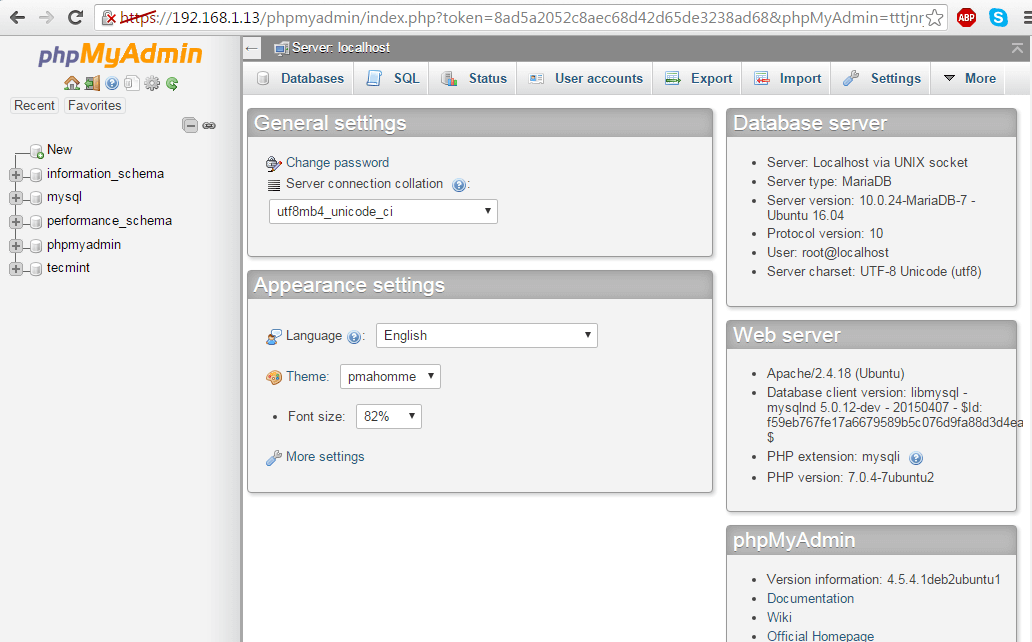Select the New item in database tree
Image resolution: width=1032 pixels, height=642 pixels.
tap(59, 150)
